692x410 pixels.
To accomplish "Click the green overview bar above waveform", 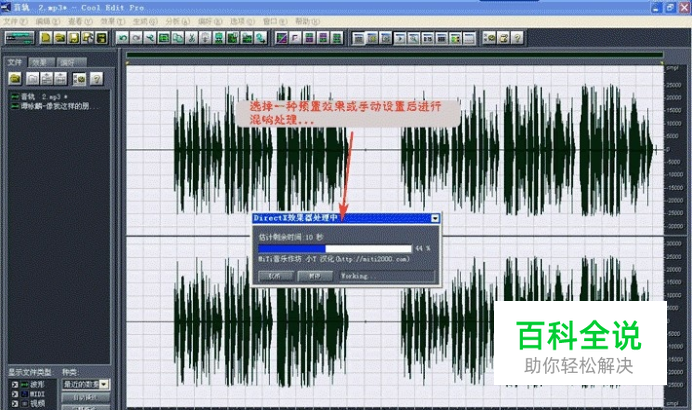I will pos(395,55).
